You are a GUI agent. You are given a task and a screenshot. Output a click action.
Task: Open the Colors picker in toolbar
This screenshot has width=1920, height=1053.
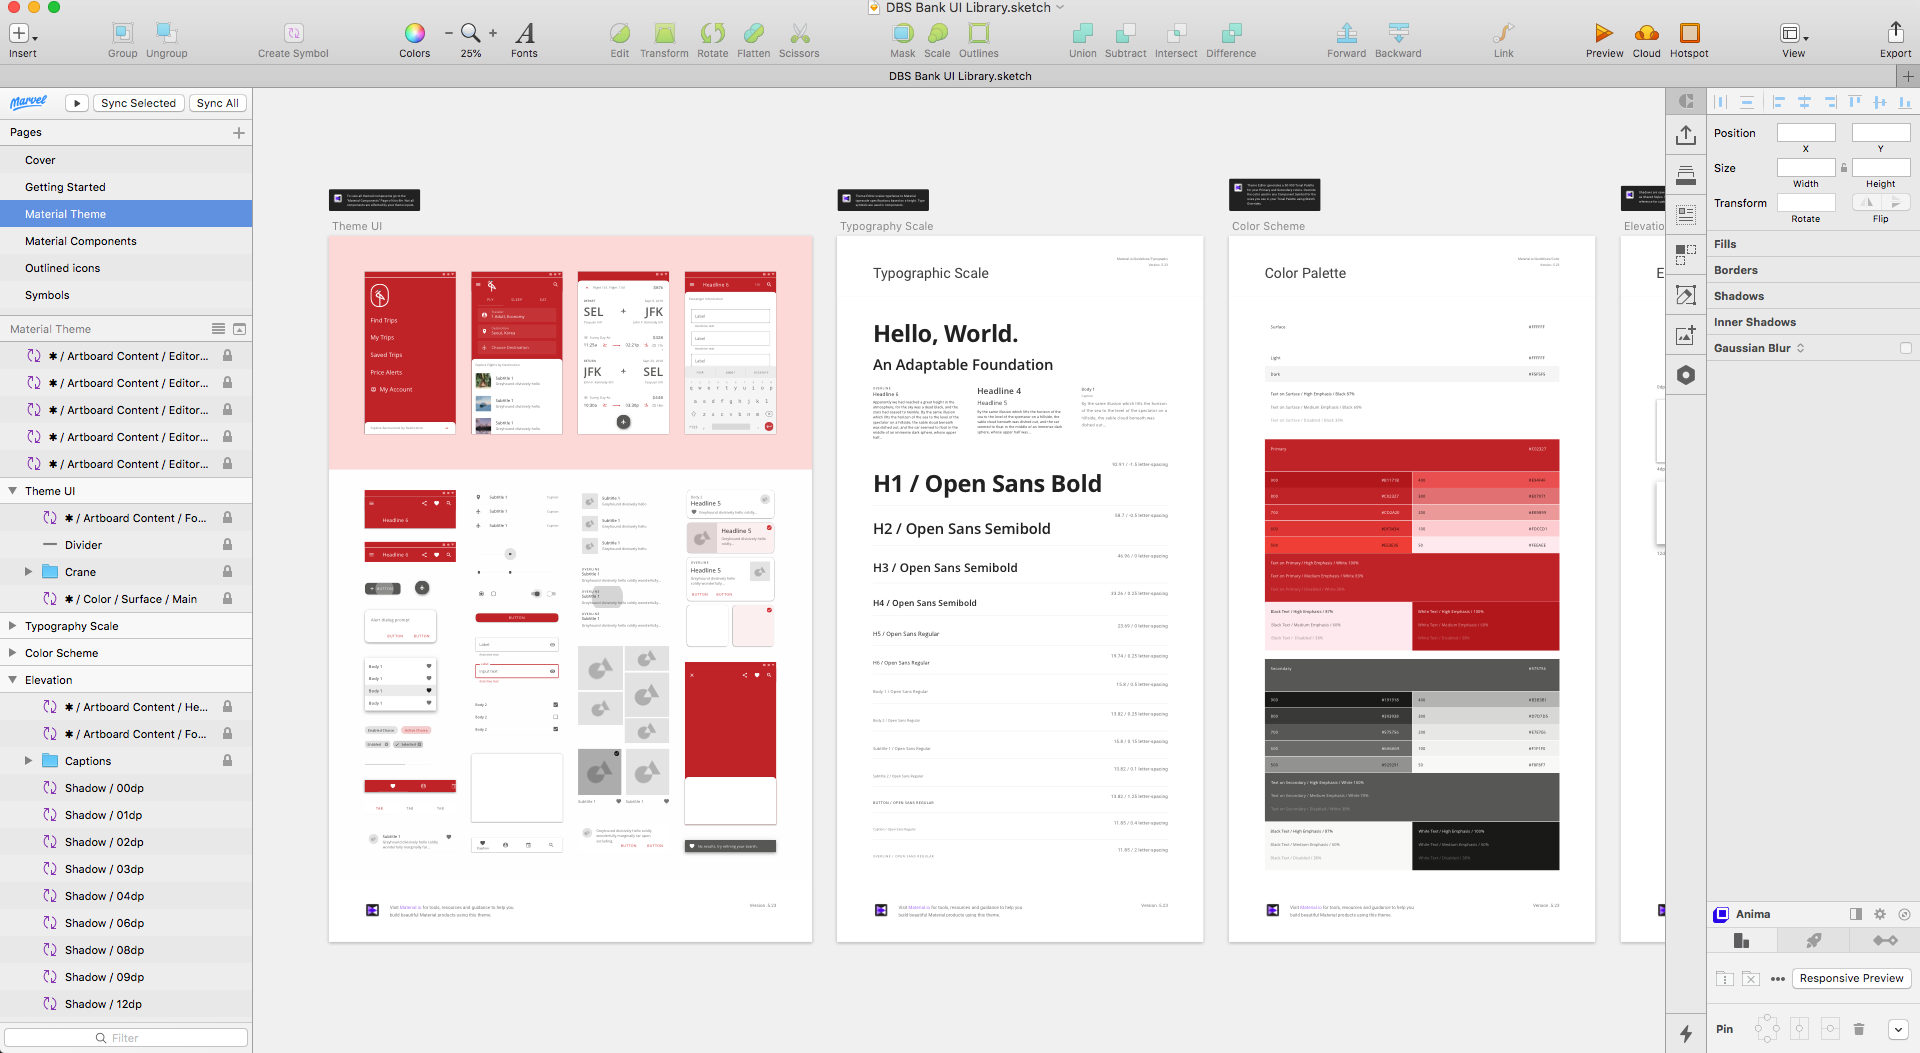coord(414,34)
